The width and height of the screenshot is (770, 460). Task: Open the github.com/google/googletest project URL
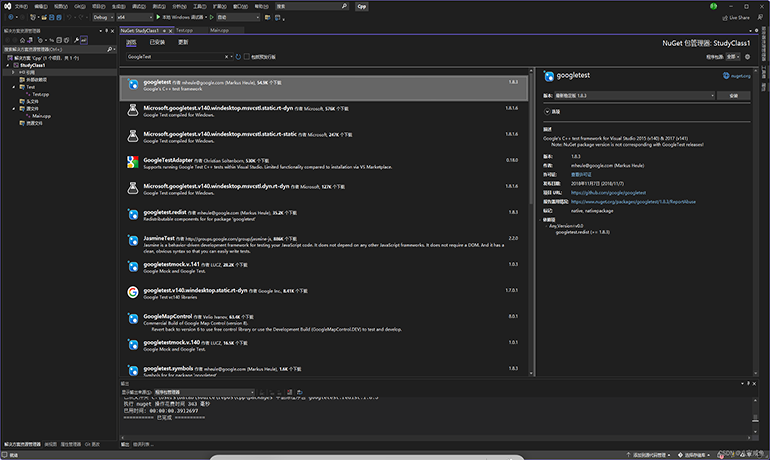[608, 193]
